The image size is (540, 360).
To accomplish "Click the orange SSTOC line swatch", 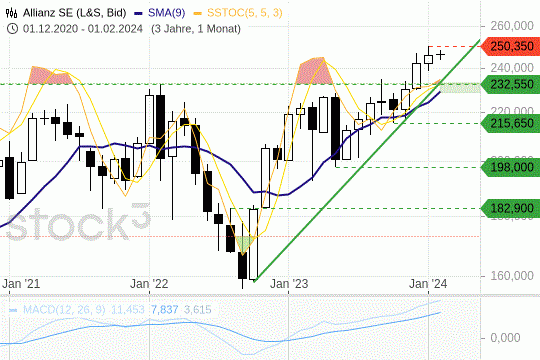I will 198,13.
